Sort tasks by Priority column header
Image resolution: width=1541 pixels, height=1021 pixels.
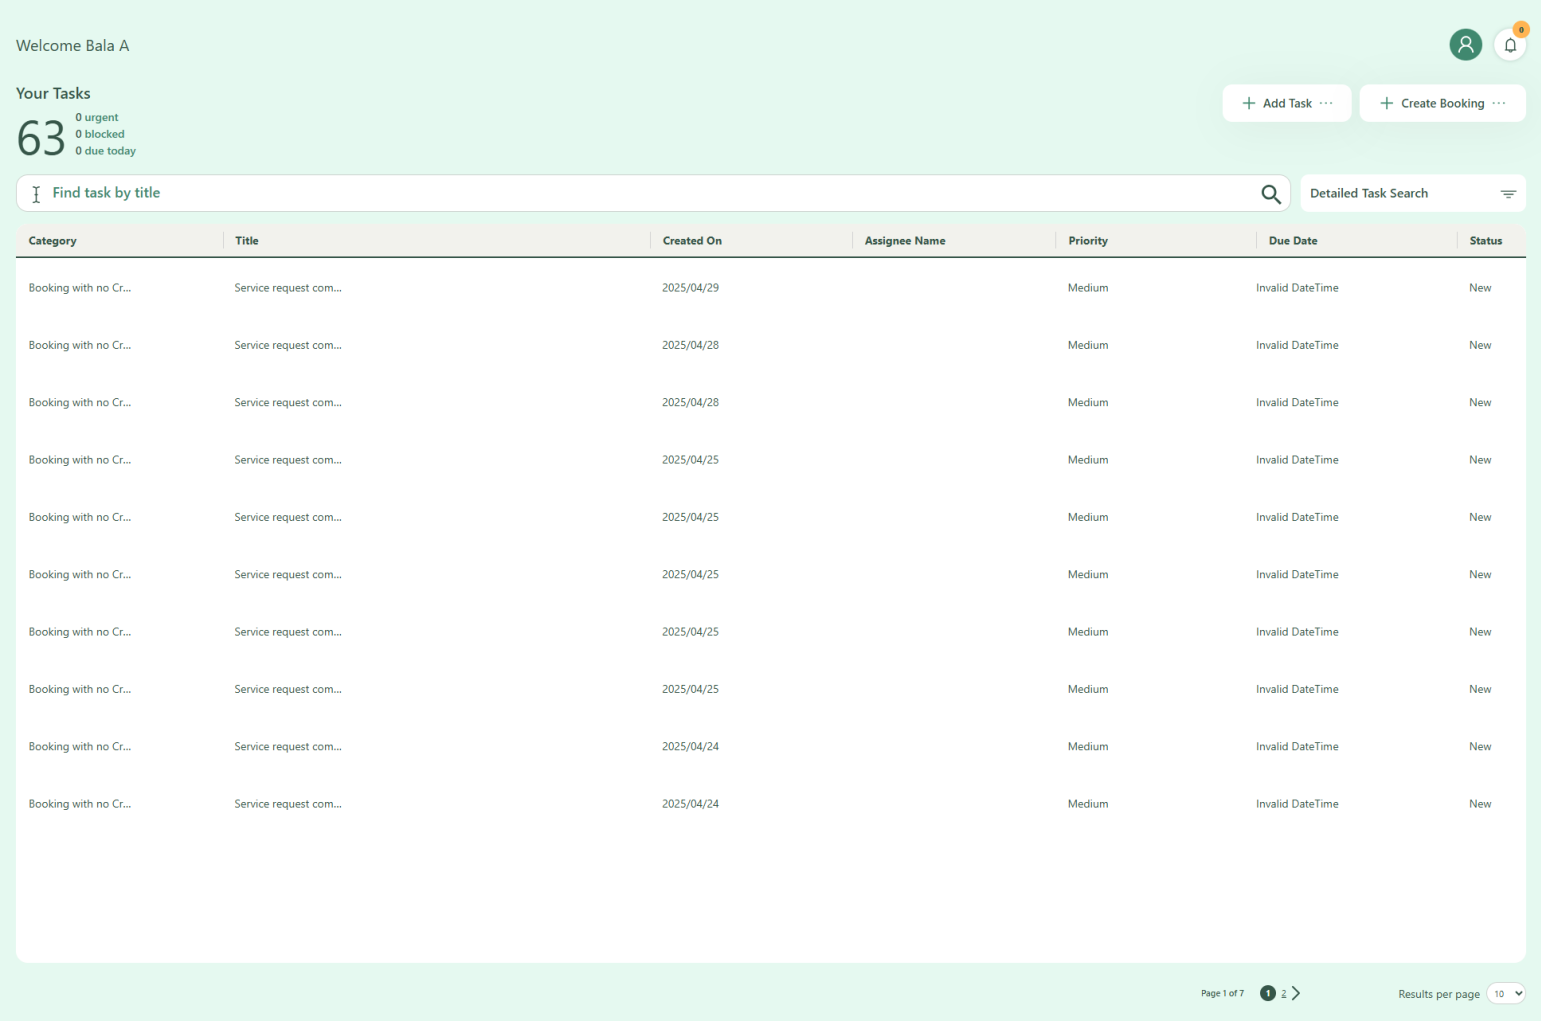[x=1087, y=241]
